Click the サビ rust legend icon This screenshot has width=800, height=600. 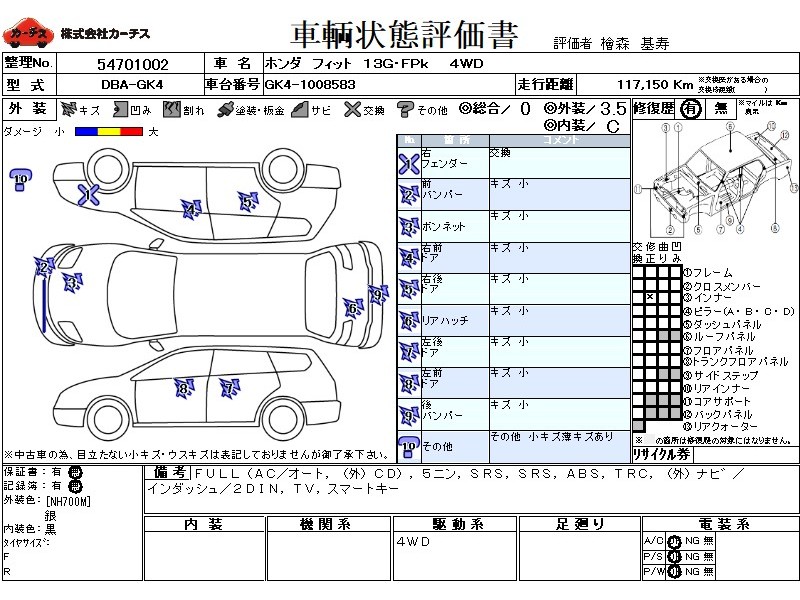(300, 110)
